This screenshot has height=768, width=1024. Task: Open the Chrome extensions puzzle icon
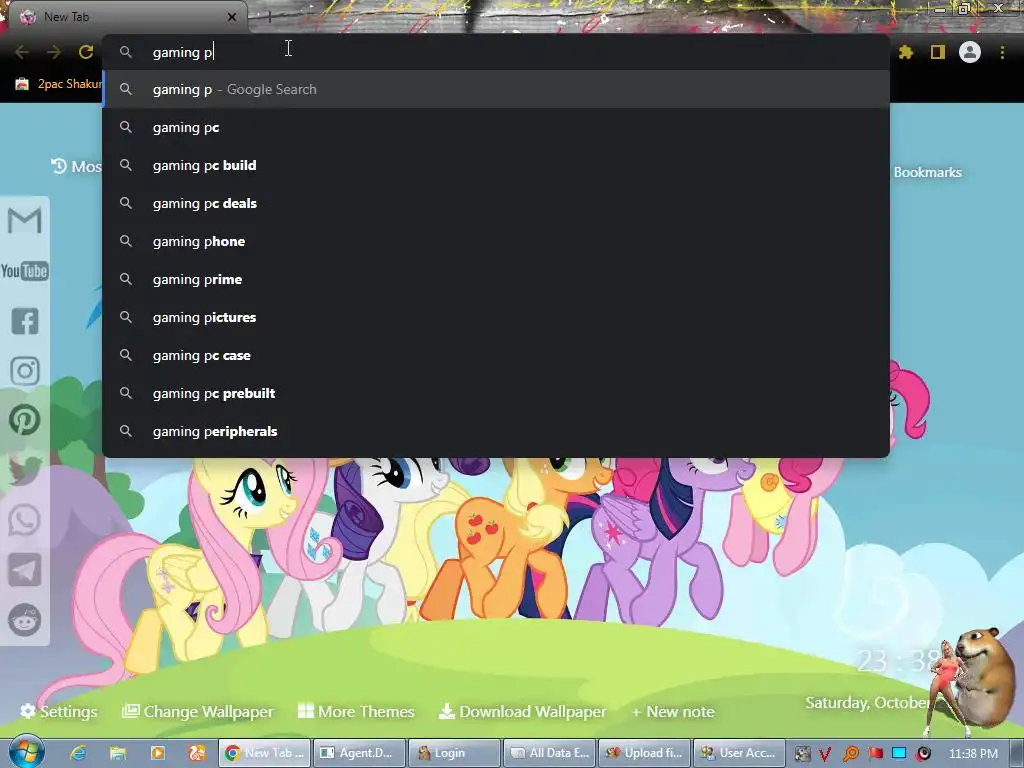tap(905, 52)
